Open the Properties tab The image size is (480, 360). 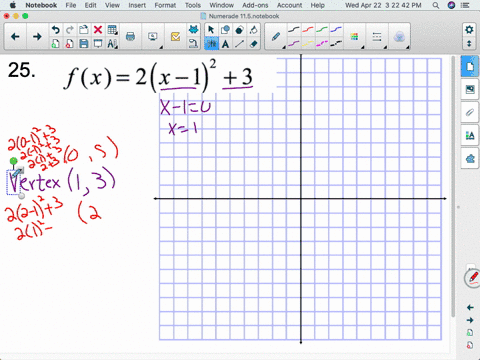click(470, 136)
